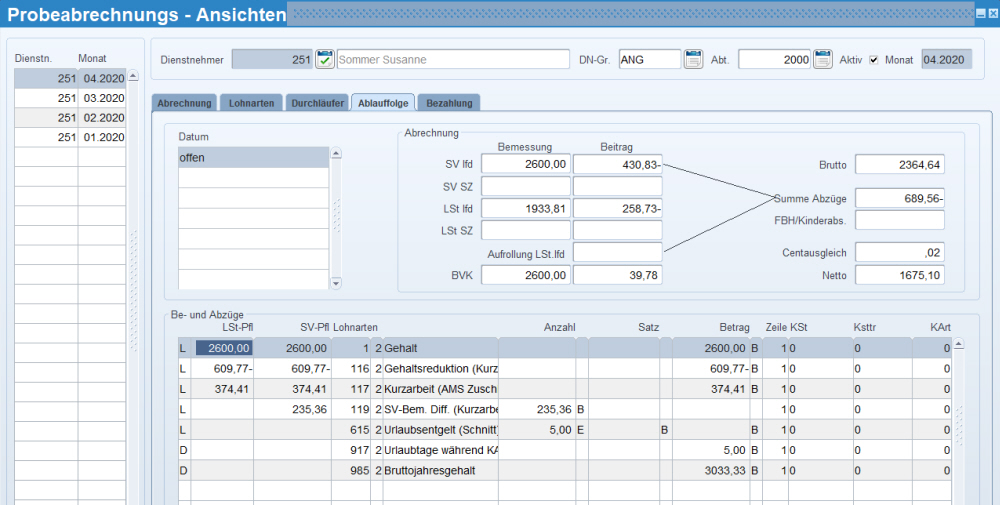Select the Gehalt row in table
The image size is (1000, 505).
point(564,348)
